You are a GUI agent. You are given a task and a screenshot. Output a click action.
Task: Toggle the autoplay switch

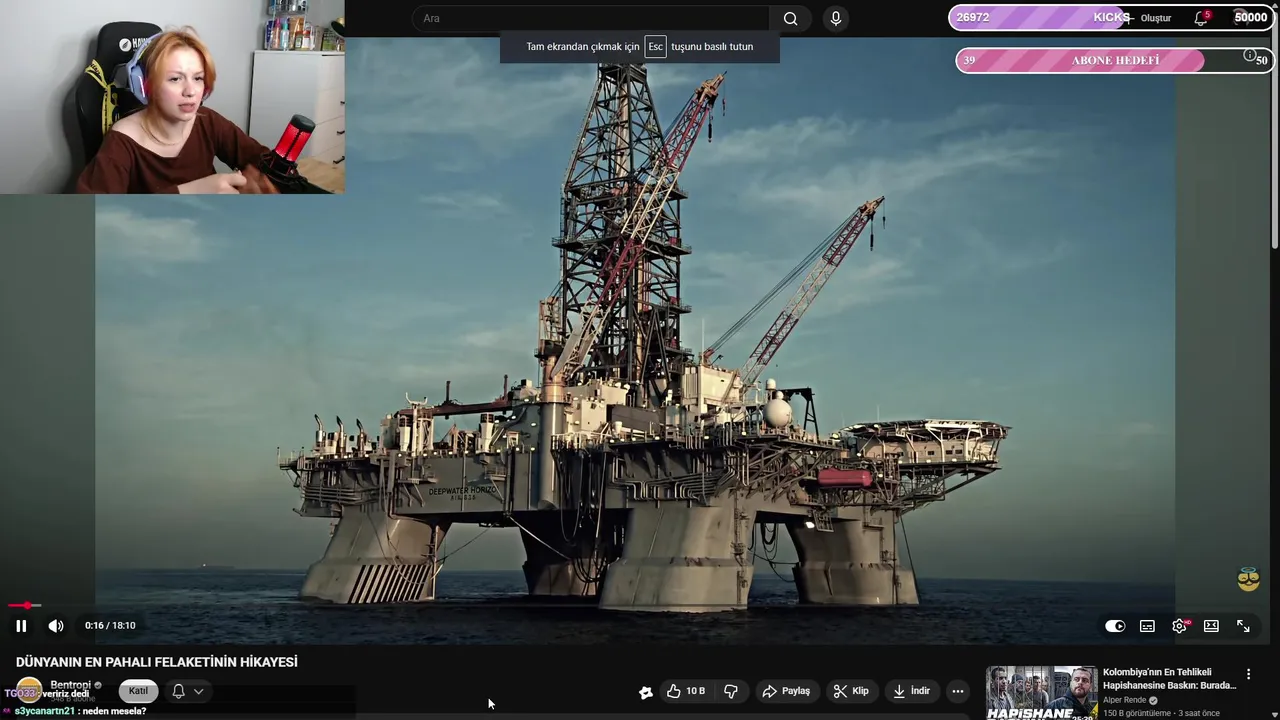point(1115,626)
